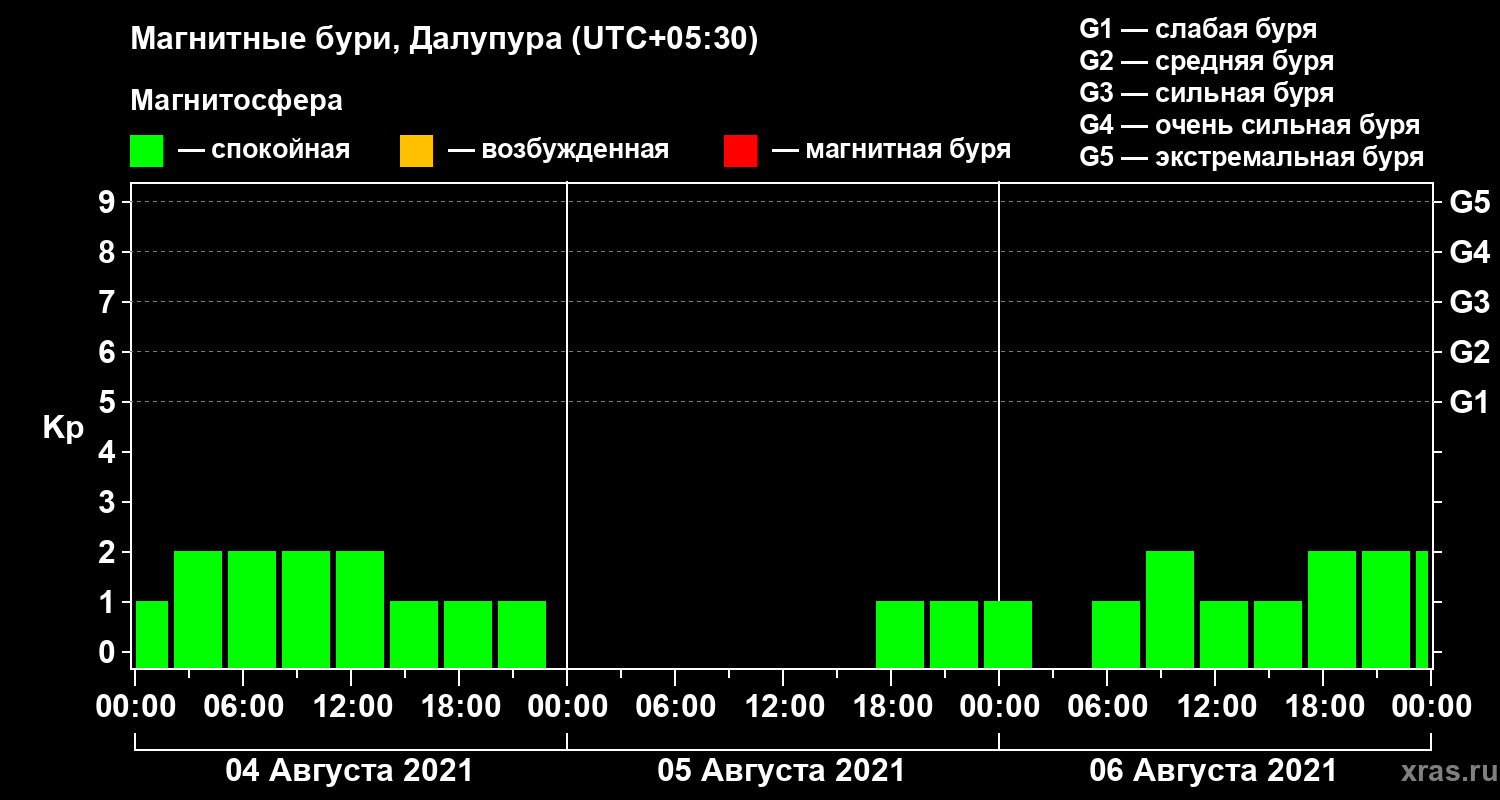1500x800 pixels.
Task: Select the '— магнитная буря' legend label
Action: point(892,150)
